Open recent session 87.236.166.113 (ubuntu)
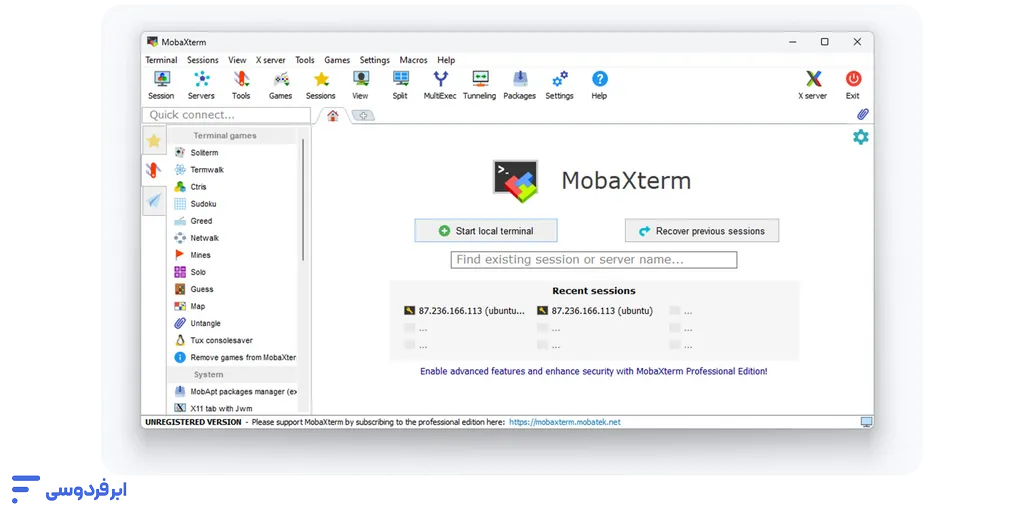This screenshot has height=515, width=1024. [x=595, y=311]
